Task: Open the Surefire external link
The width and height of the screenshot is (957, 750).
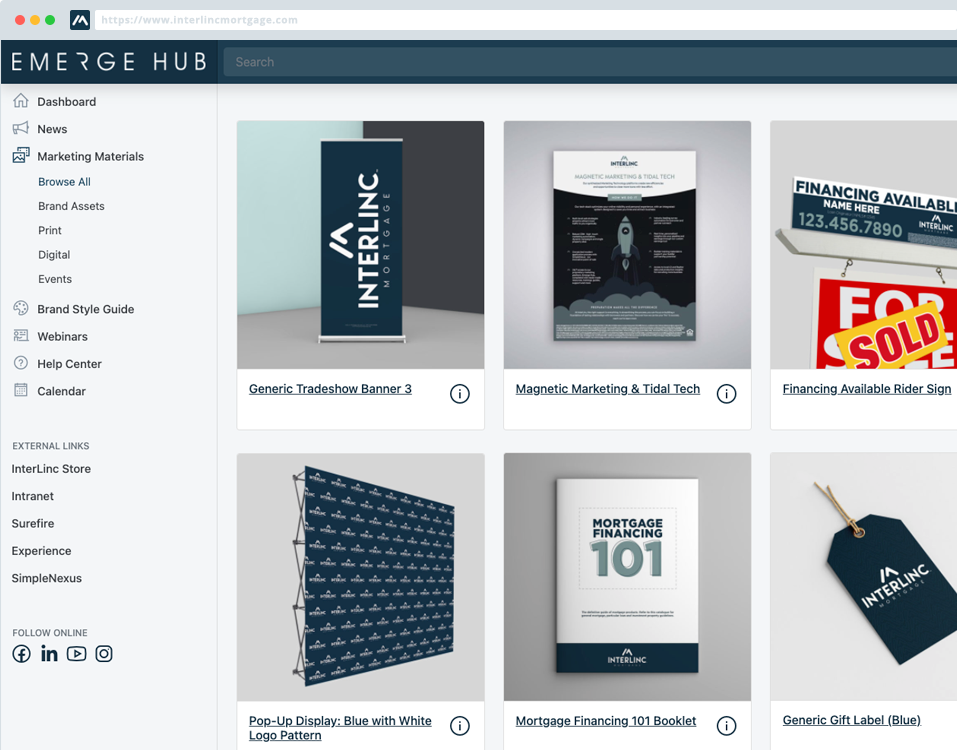Action: click(33, 524)
